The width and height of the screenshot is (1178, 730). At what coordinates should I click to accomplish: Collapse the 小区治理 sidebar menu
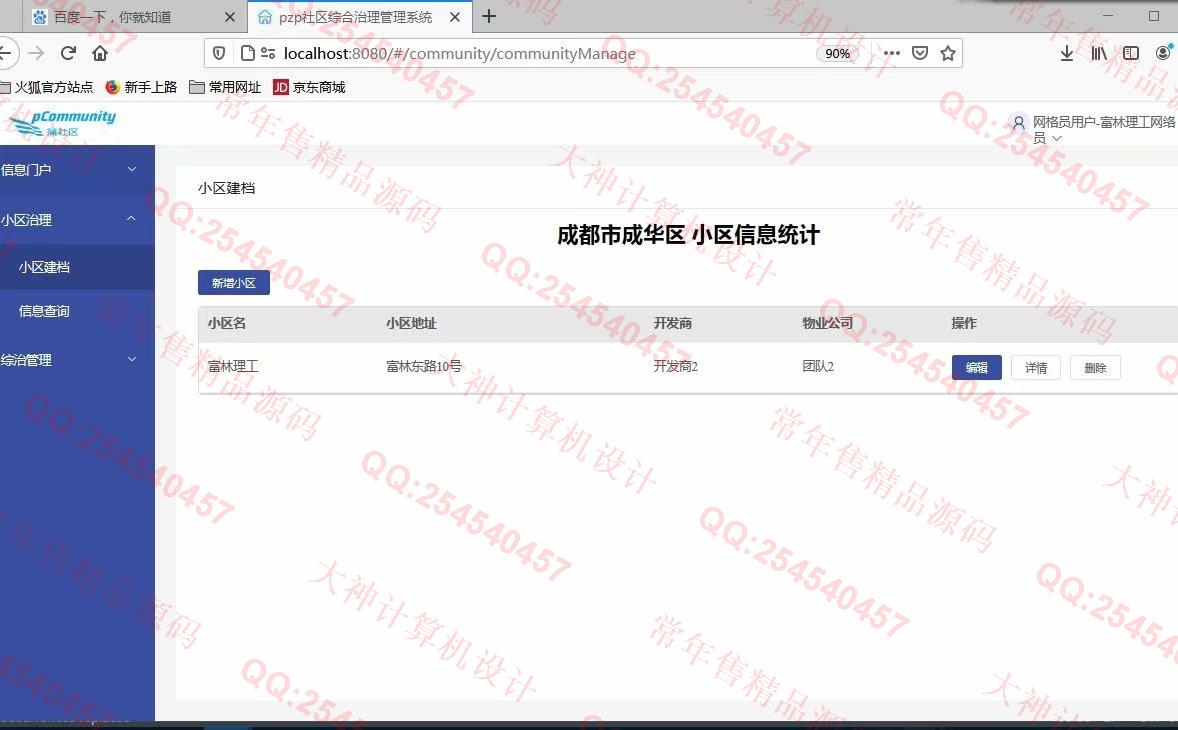click(77, 220)
